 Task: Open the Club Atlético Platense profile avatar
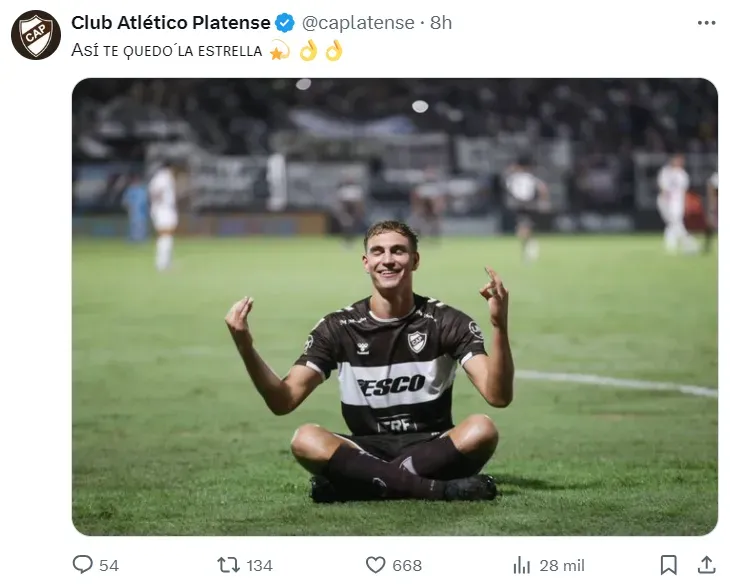(x=36, y=35)
